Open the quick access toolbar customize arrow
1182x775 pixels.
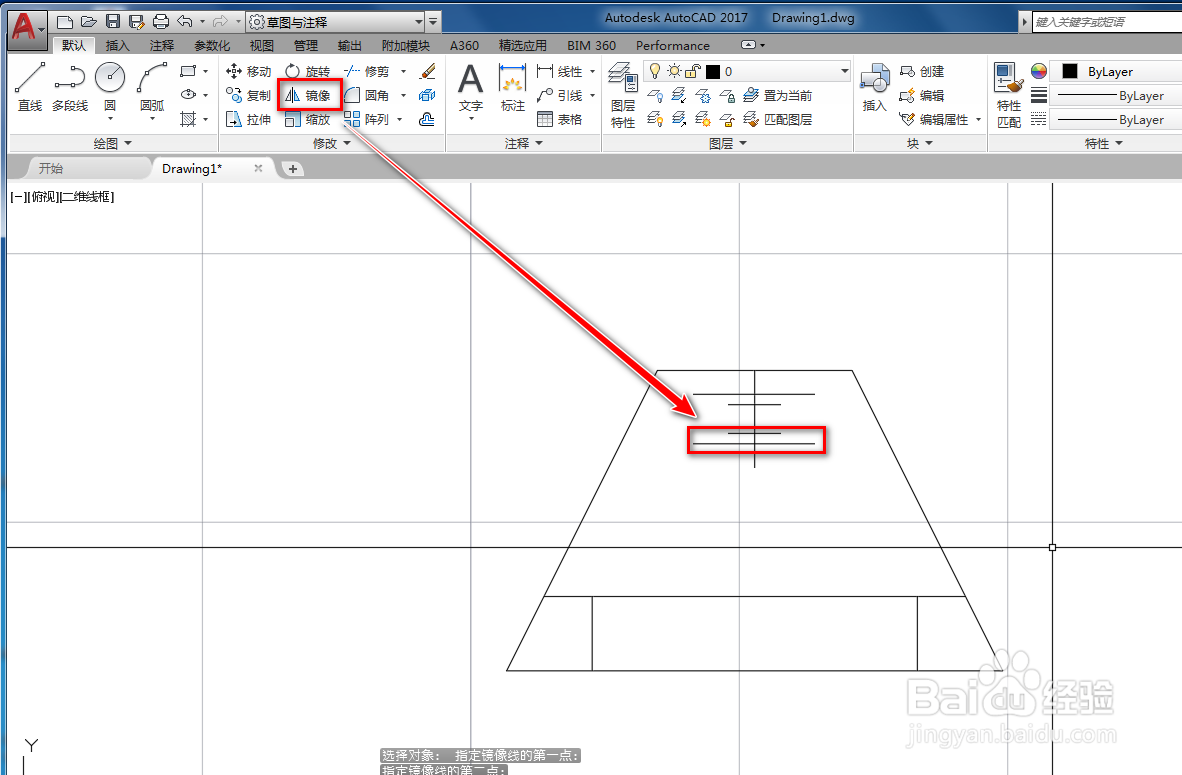pyautogui.click(x=433, y=22)
